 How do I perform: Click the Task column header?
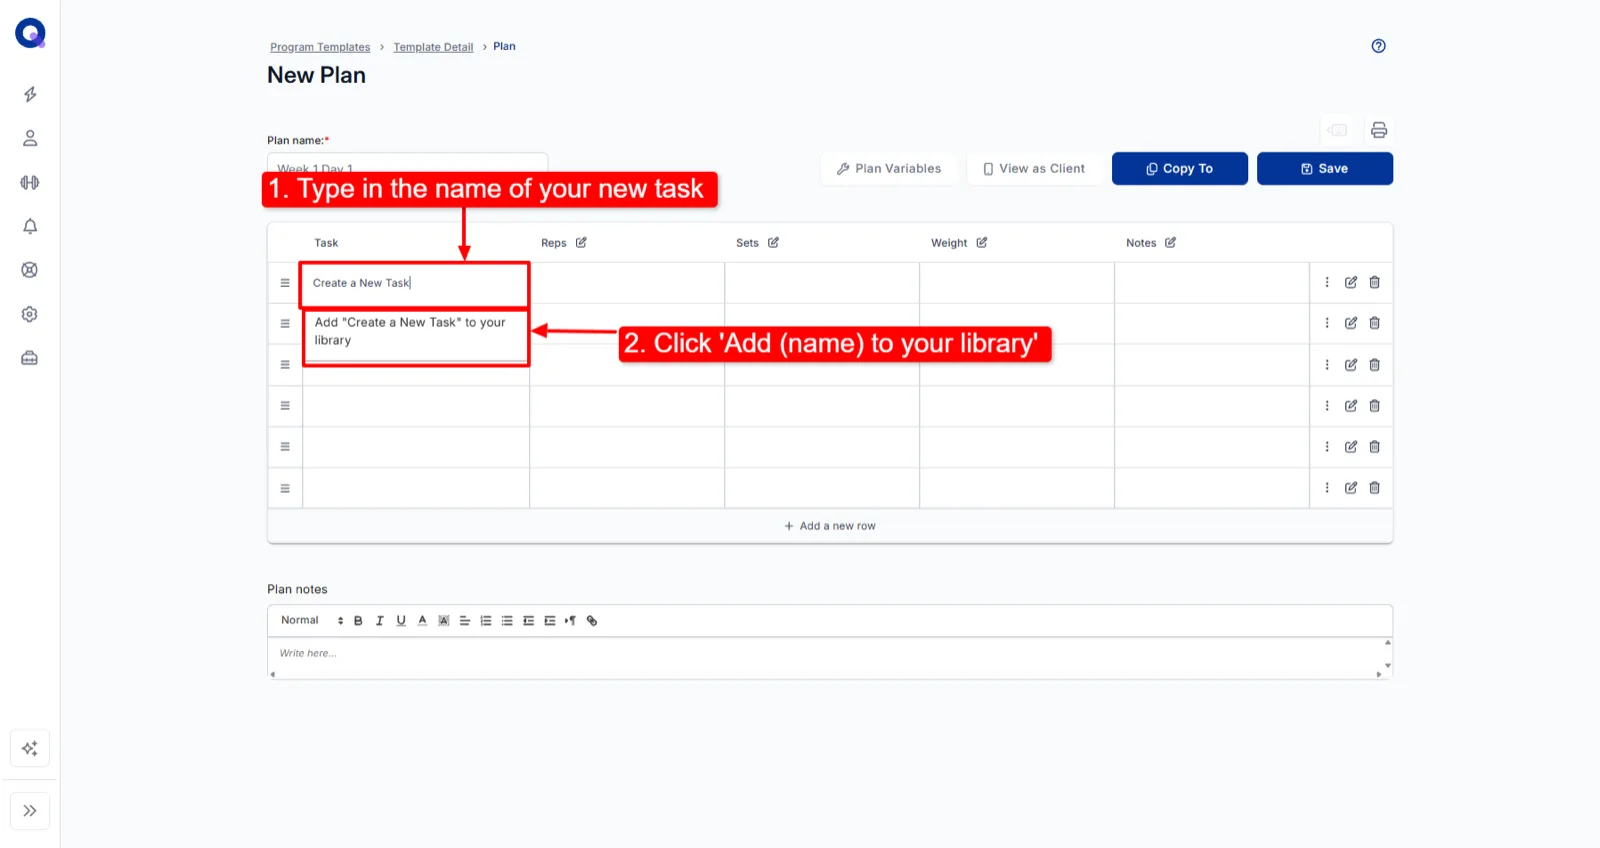tap(326, 243)
